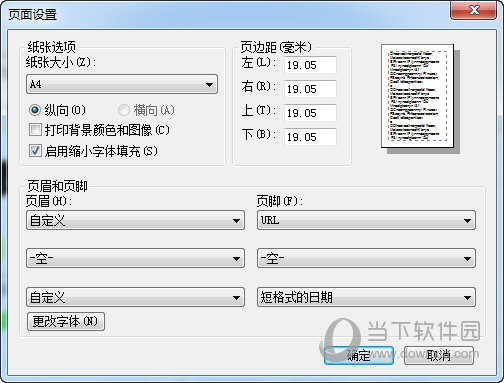Open the middle 页脚 -空- dropdown
504x383 pixels.
(366, 258)
